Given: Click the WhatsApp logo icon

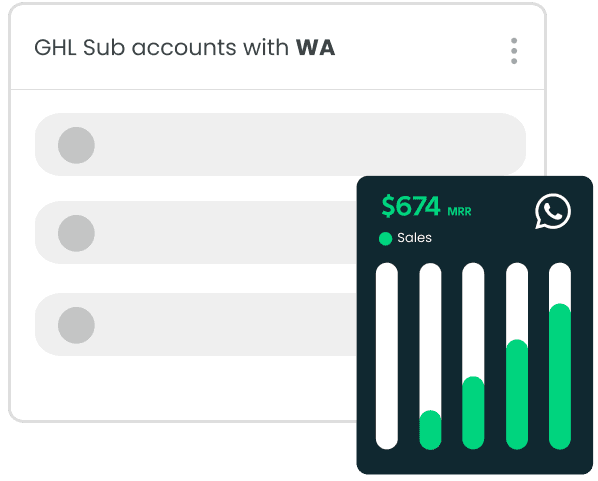Looking at the screenshot, I should pos(553,211).
